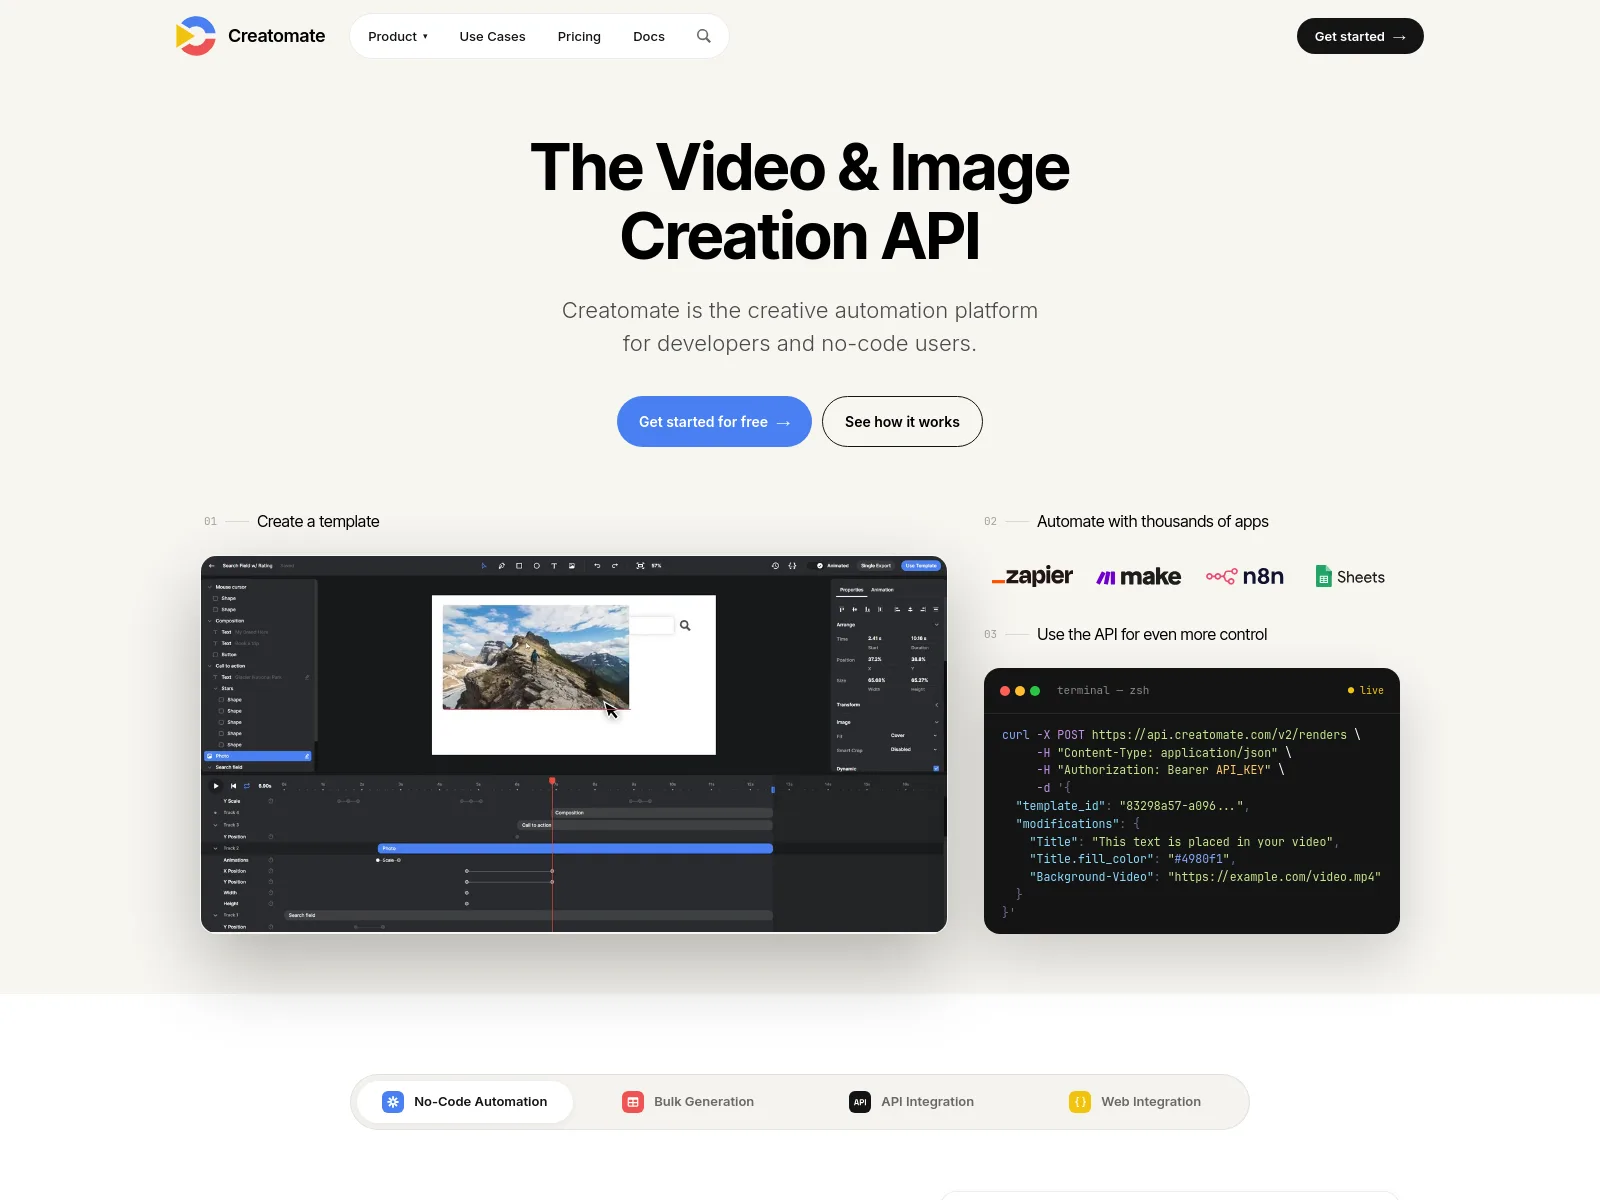Select the blue Photo timeline clip
The image size is (1600, 1200).
(x=575, y=848)
